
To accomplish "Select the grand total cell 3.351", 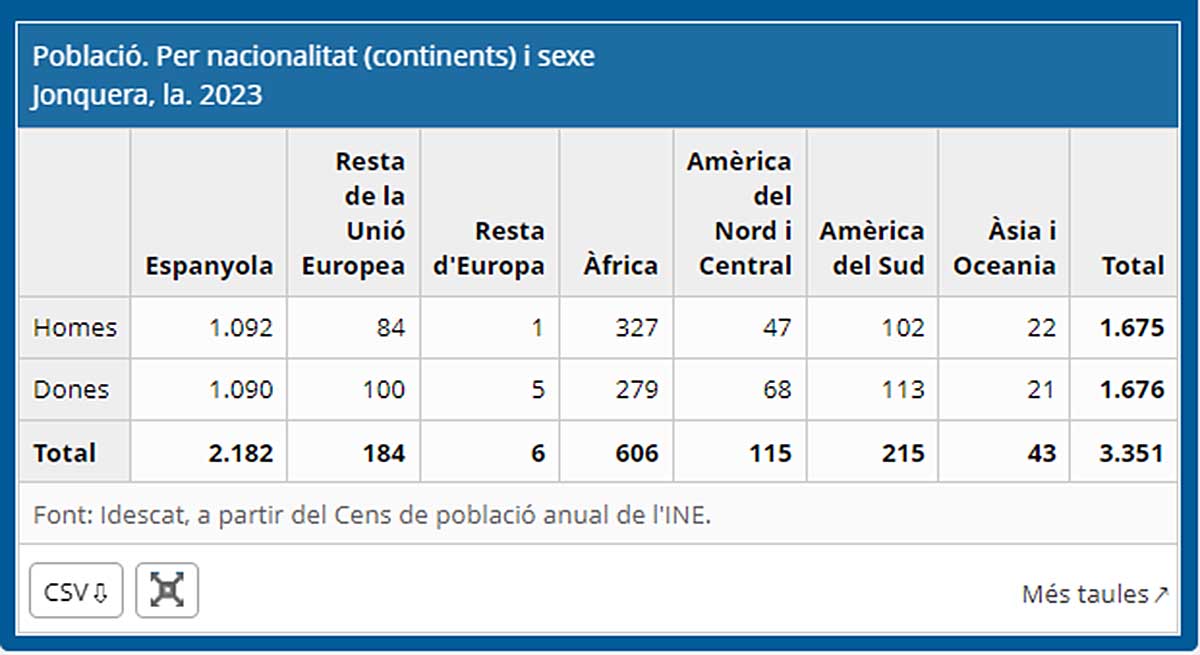I will pyautogui.click(x=1132, y=453).
